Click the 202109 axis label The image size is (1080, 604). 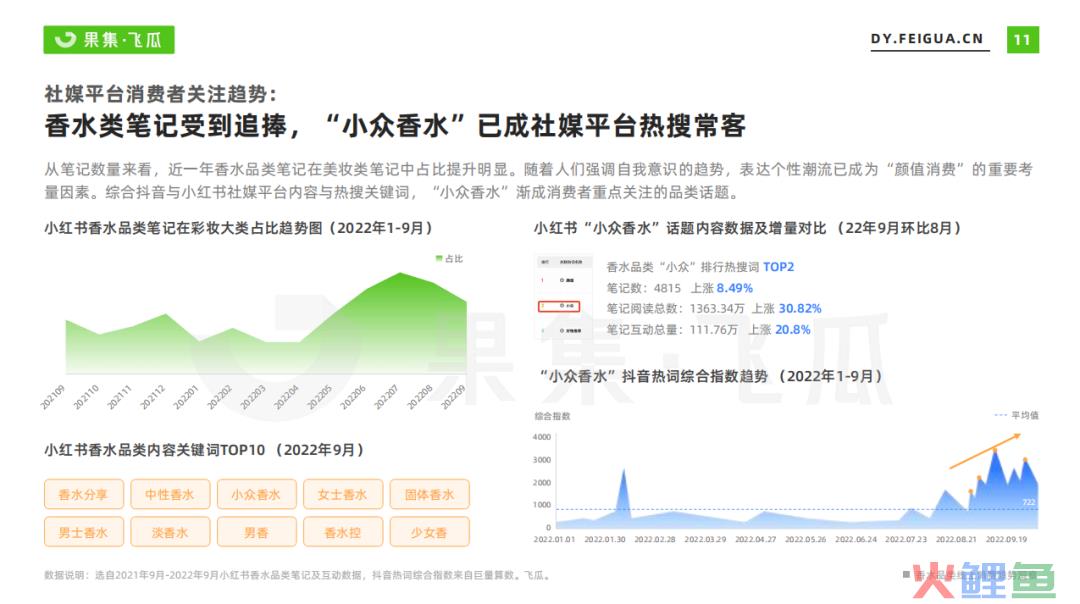pos(52,397)
